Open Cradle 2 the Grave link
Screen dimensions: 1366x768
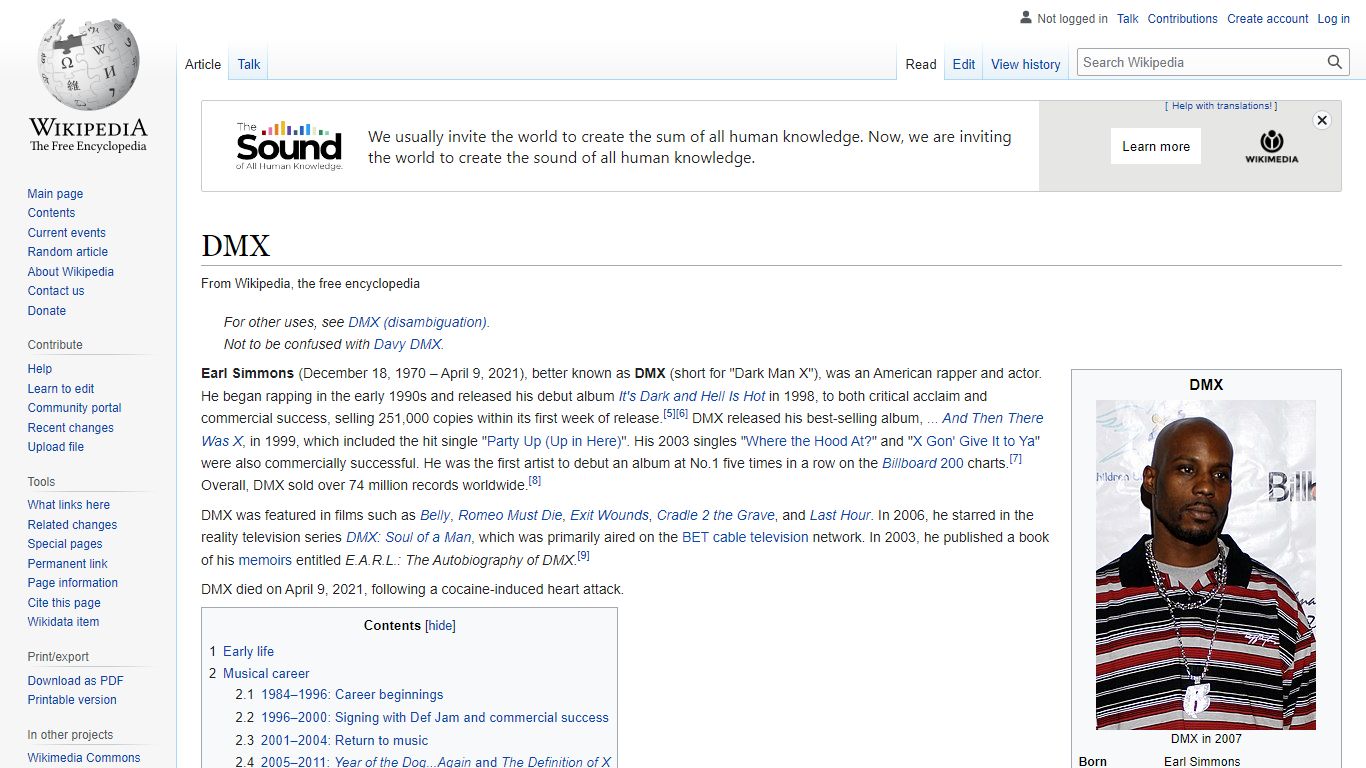click(x=716, y=515)
